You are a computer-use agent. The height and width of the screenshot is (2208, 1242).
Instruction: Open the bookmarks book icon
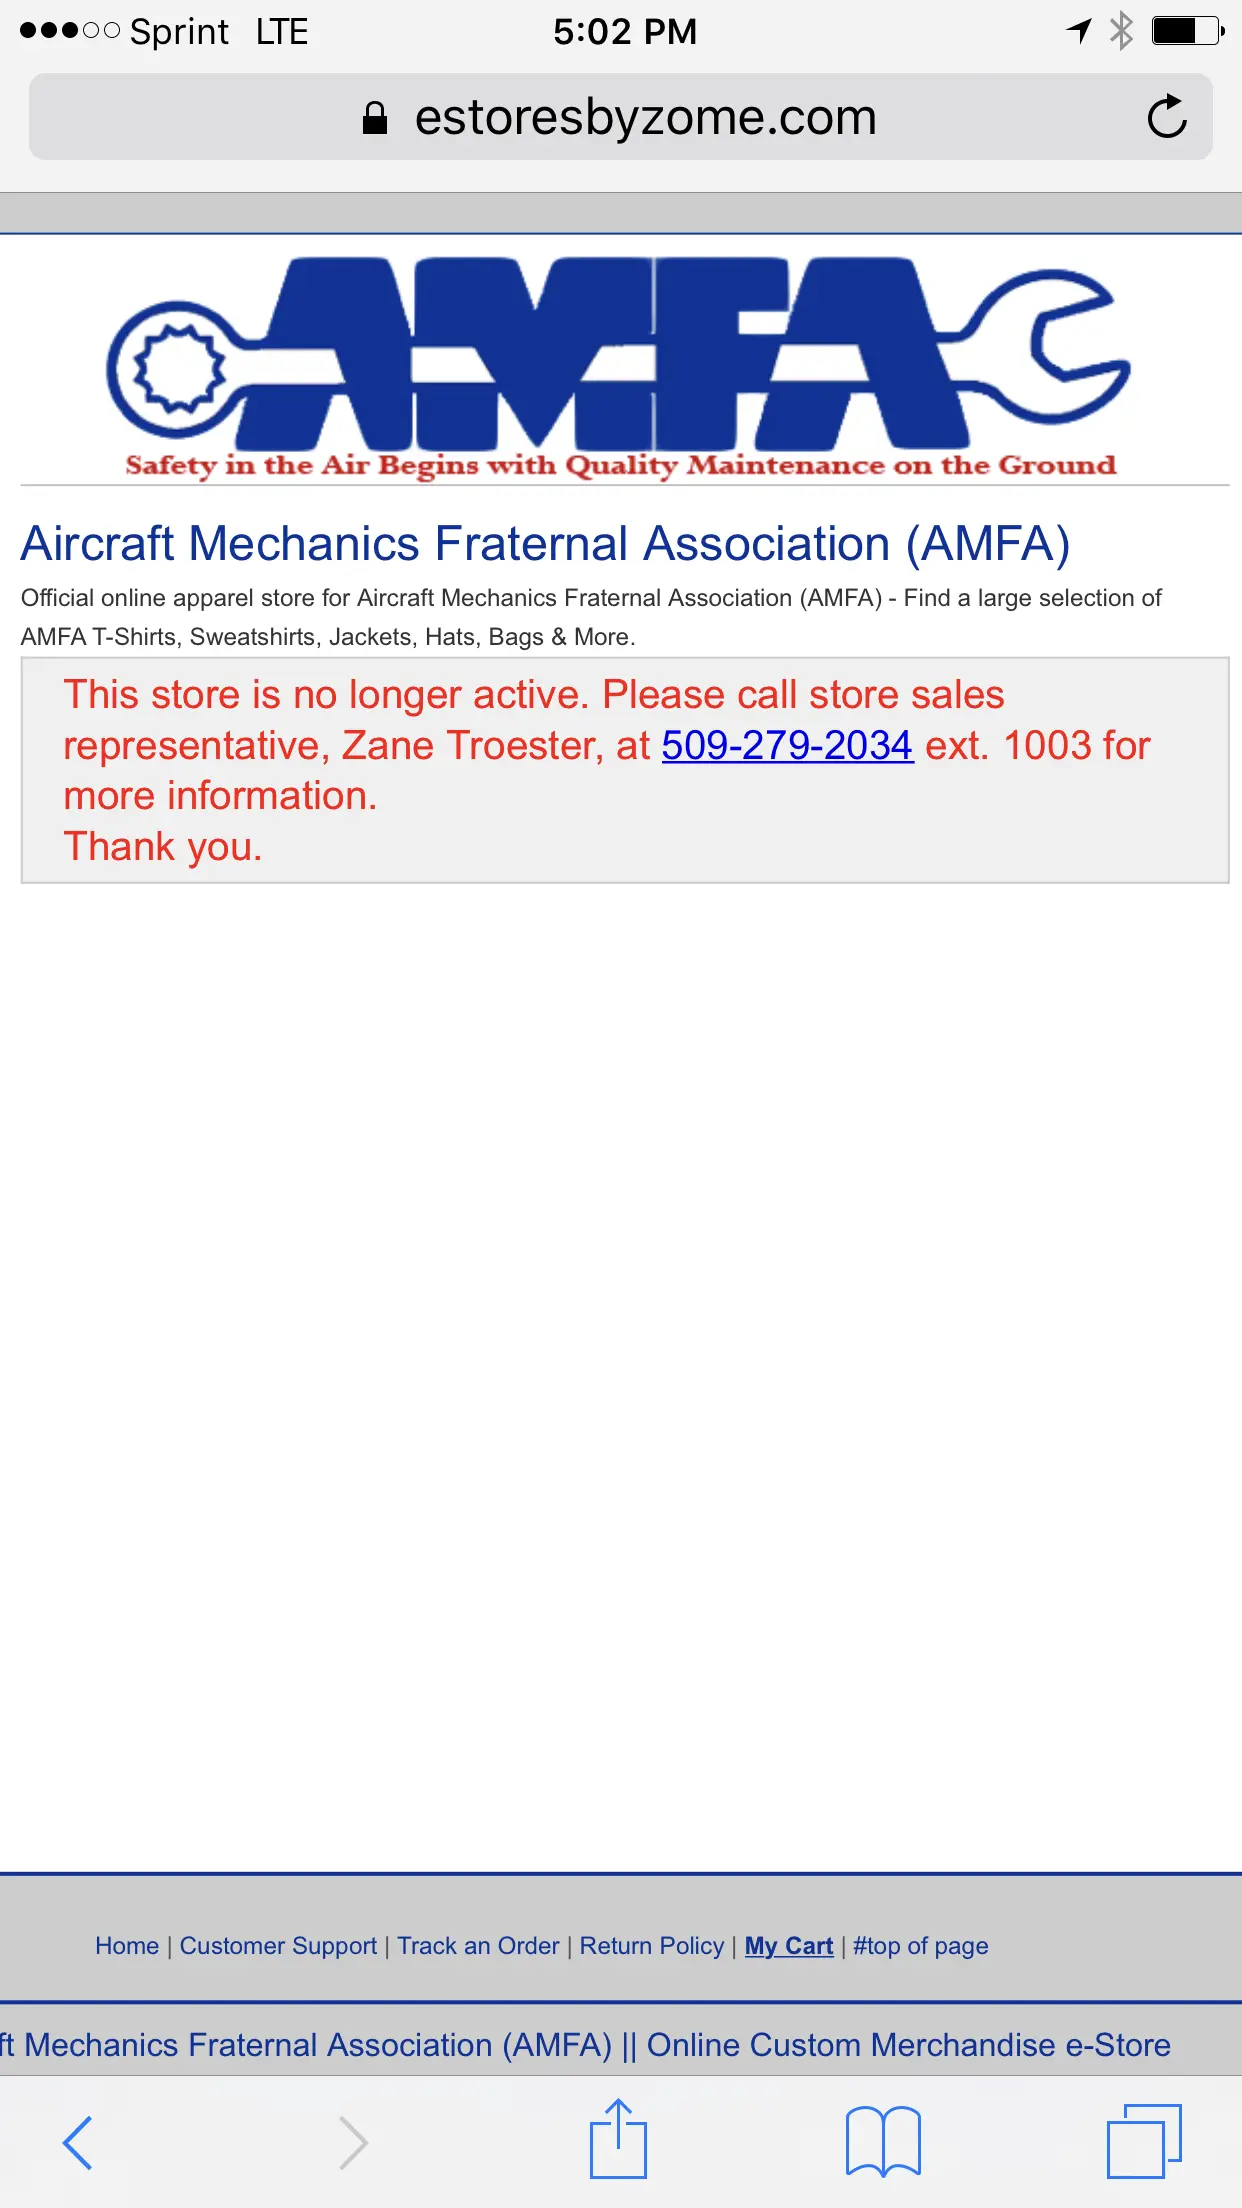click(x=882, y=2142)
